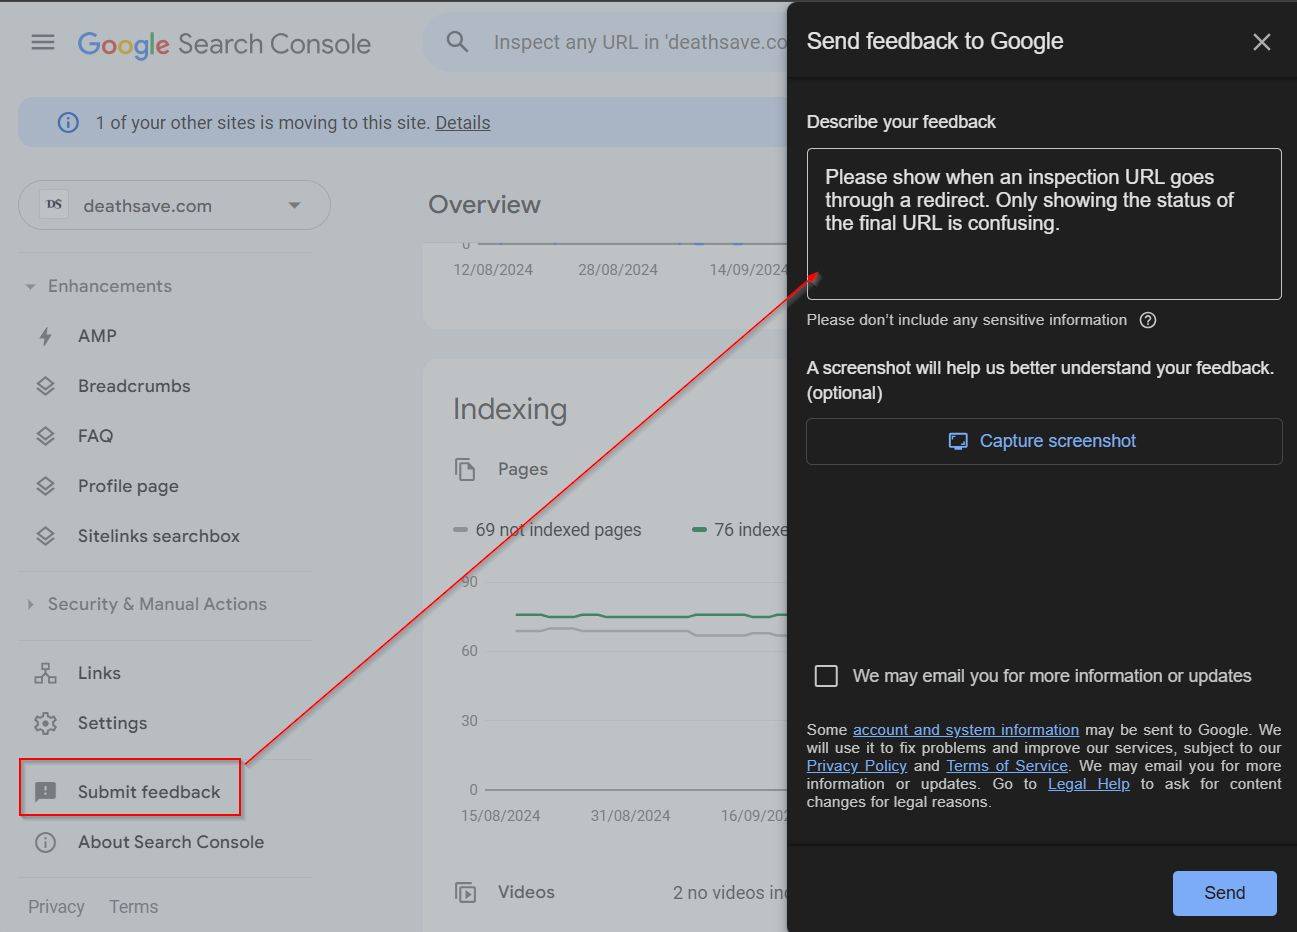Click the FAQ layers icon
The image size is (1297, 932).
45,436
